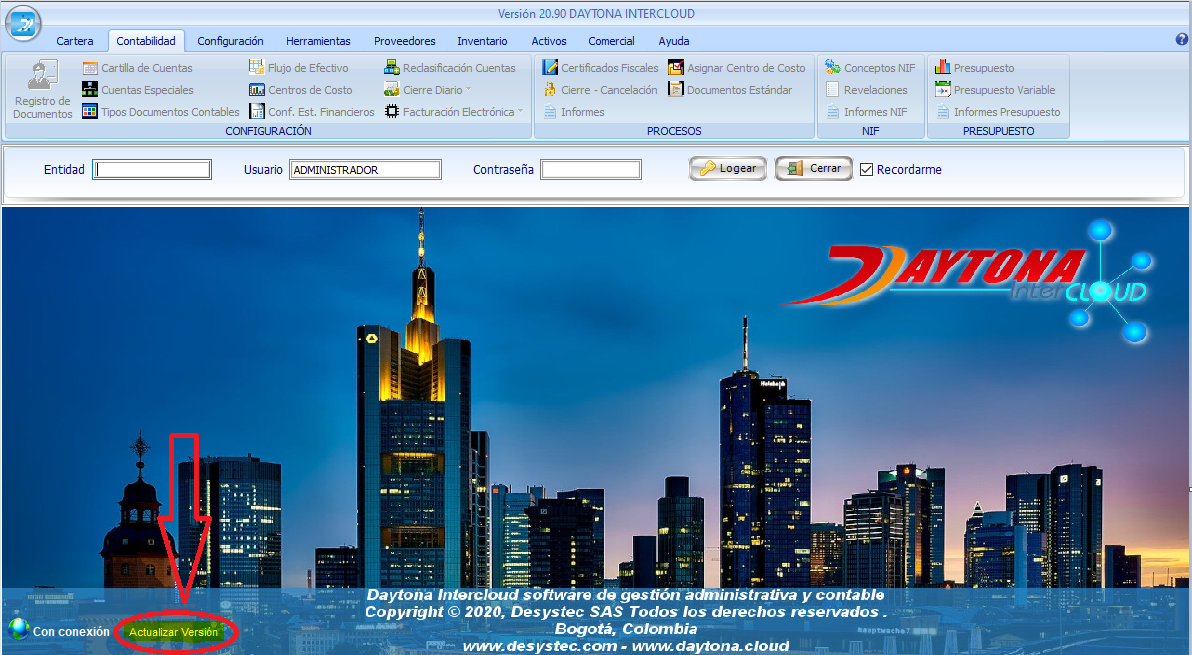Switch to the Proveedores tab
Screen dimensions: 1192x655
[404, 41]
